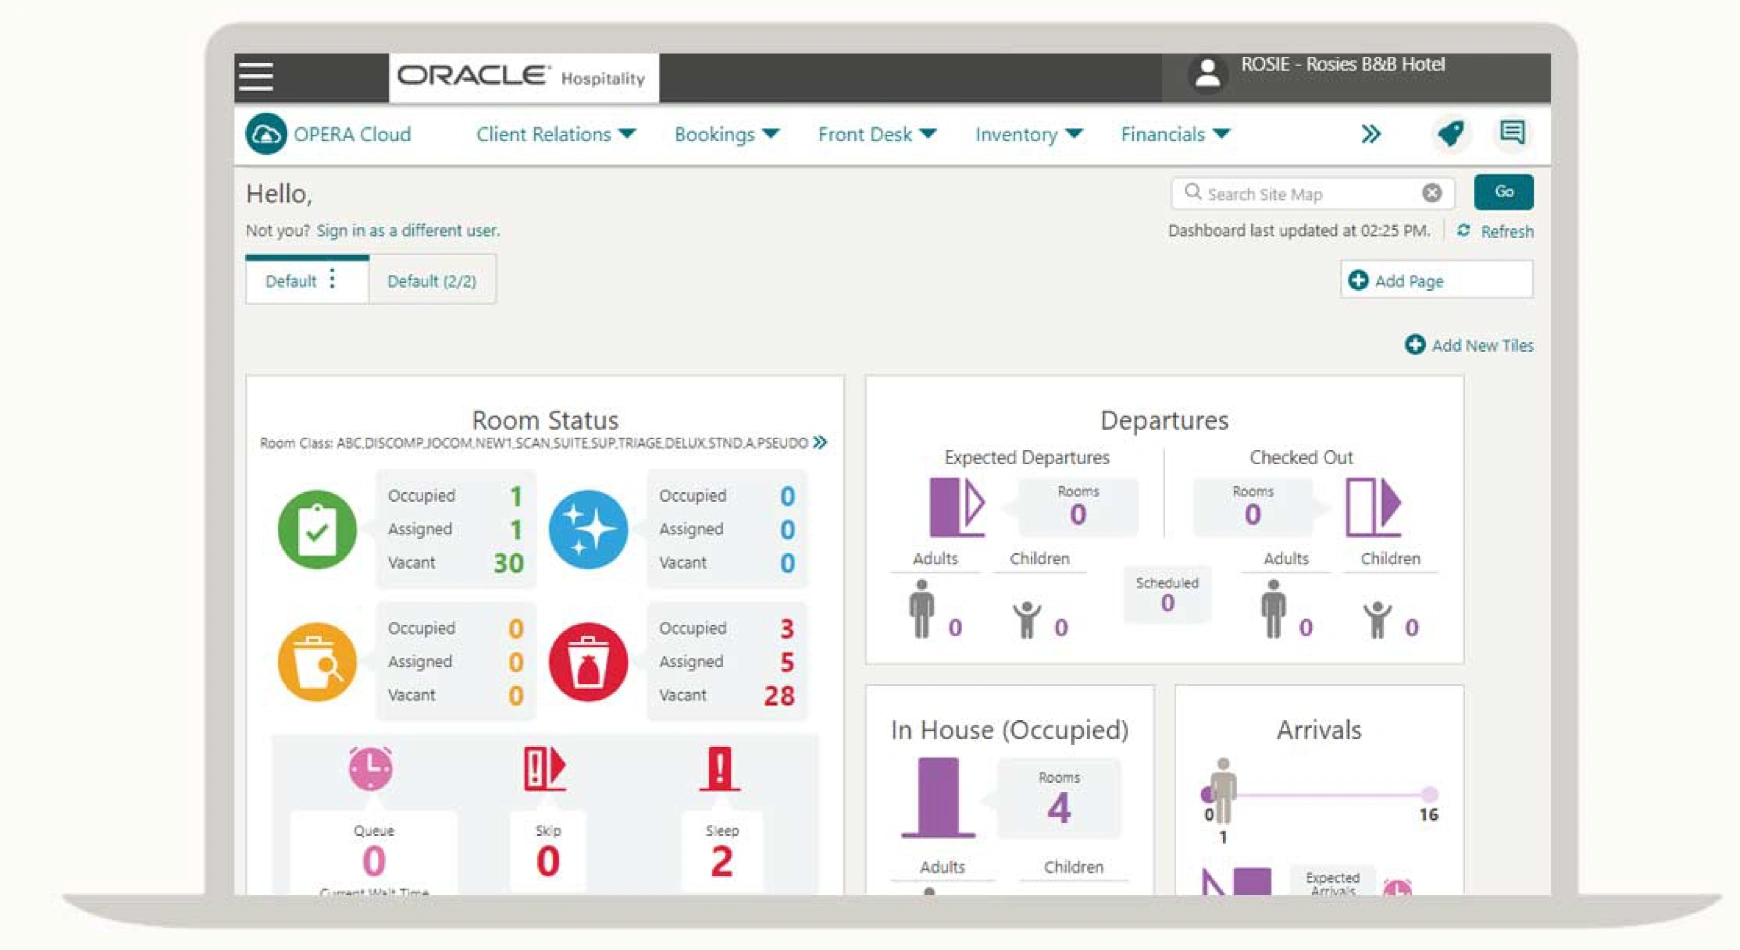Click the Sleep exclamation icon

719,769
